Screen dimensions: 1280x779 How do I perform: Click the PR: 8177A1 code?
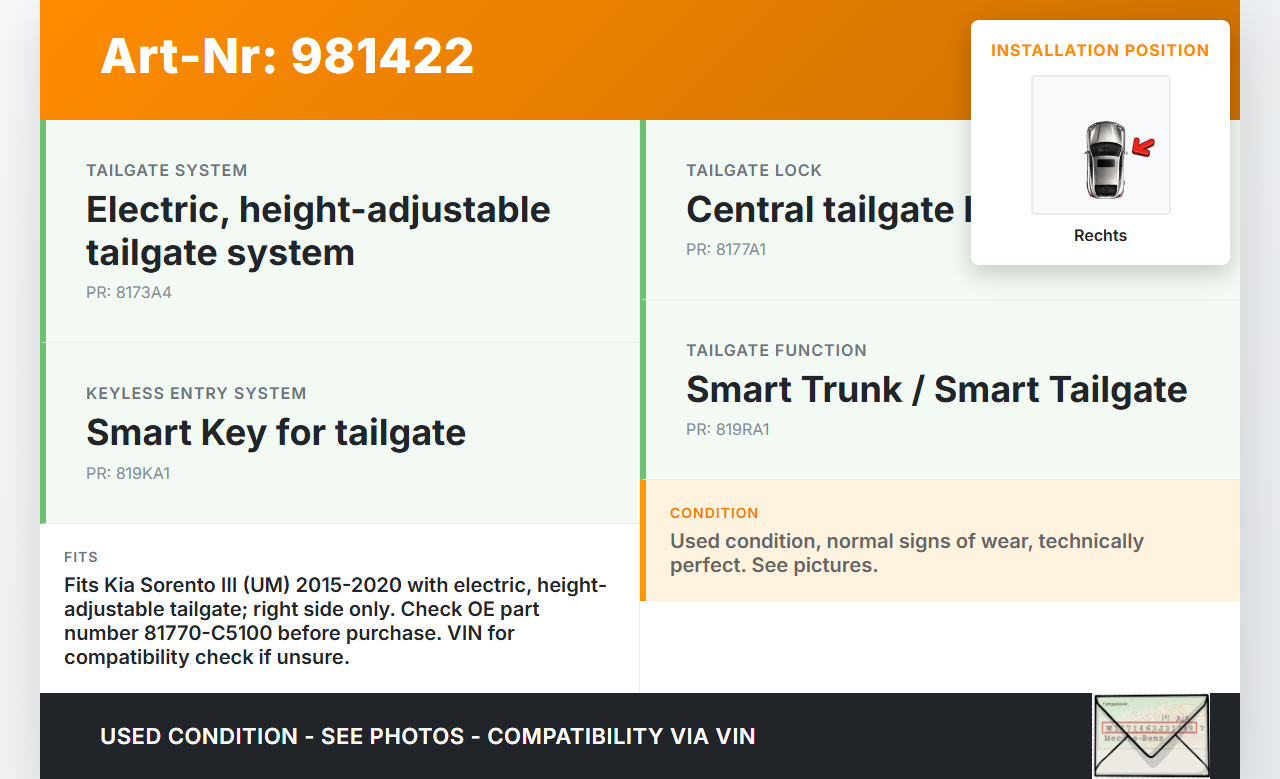[x=726, y=250]
